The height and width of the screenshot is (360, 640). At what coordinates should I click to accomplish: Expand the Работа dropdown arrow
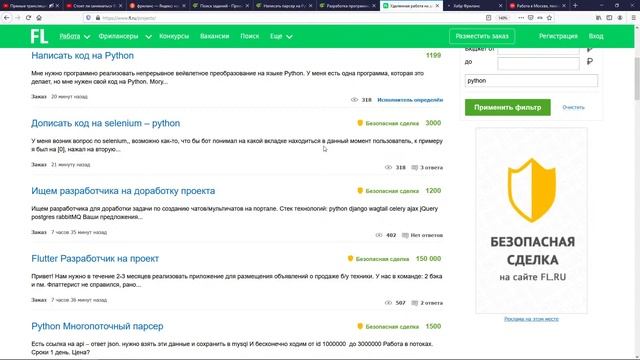(x=87, y=37)
